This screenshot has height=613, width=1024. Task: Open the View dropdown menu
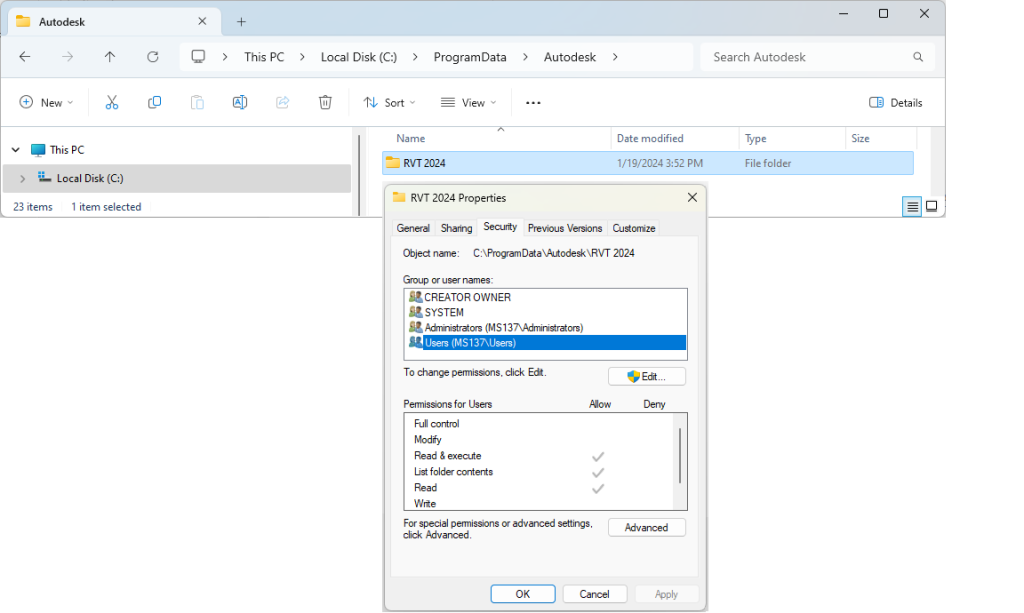tap(468, 102)
